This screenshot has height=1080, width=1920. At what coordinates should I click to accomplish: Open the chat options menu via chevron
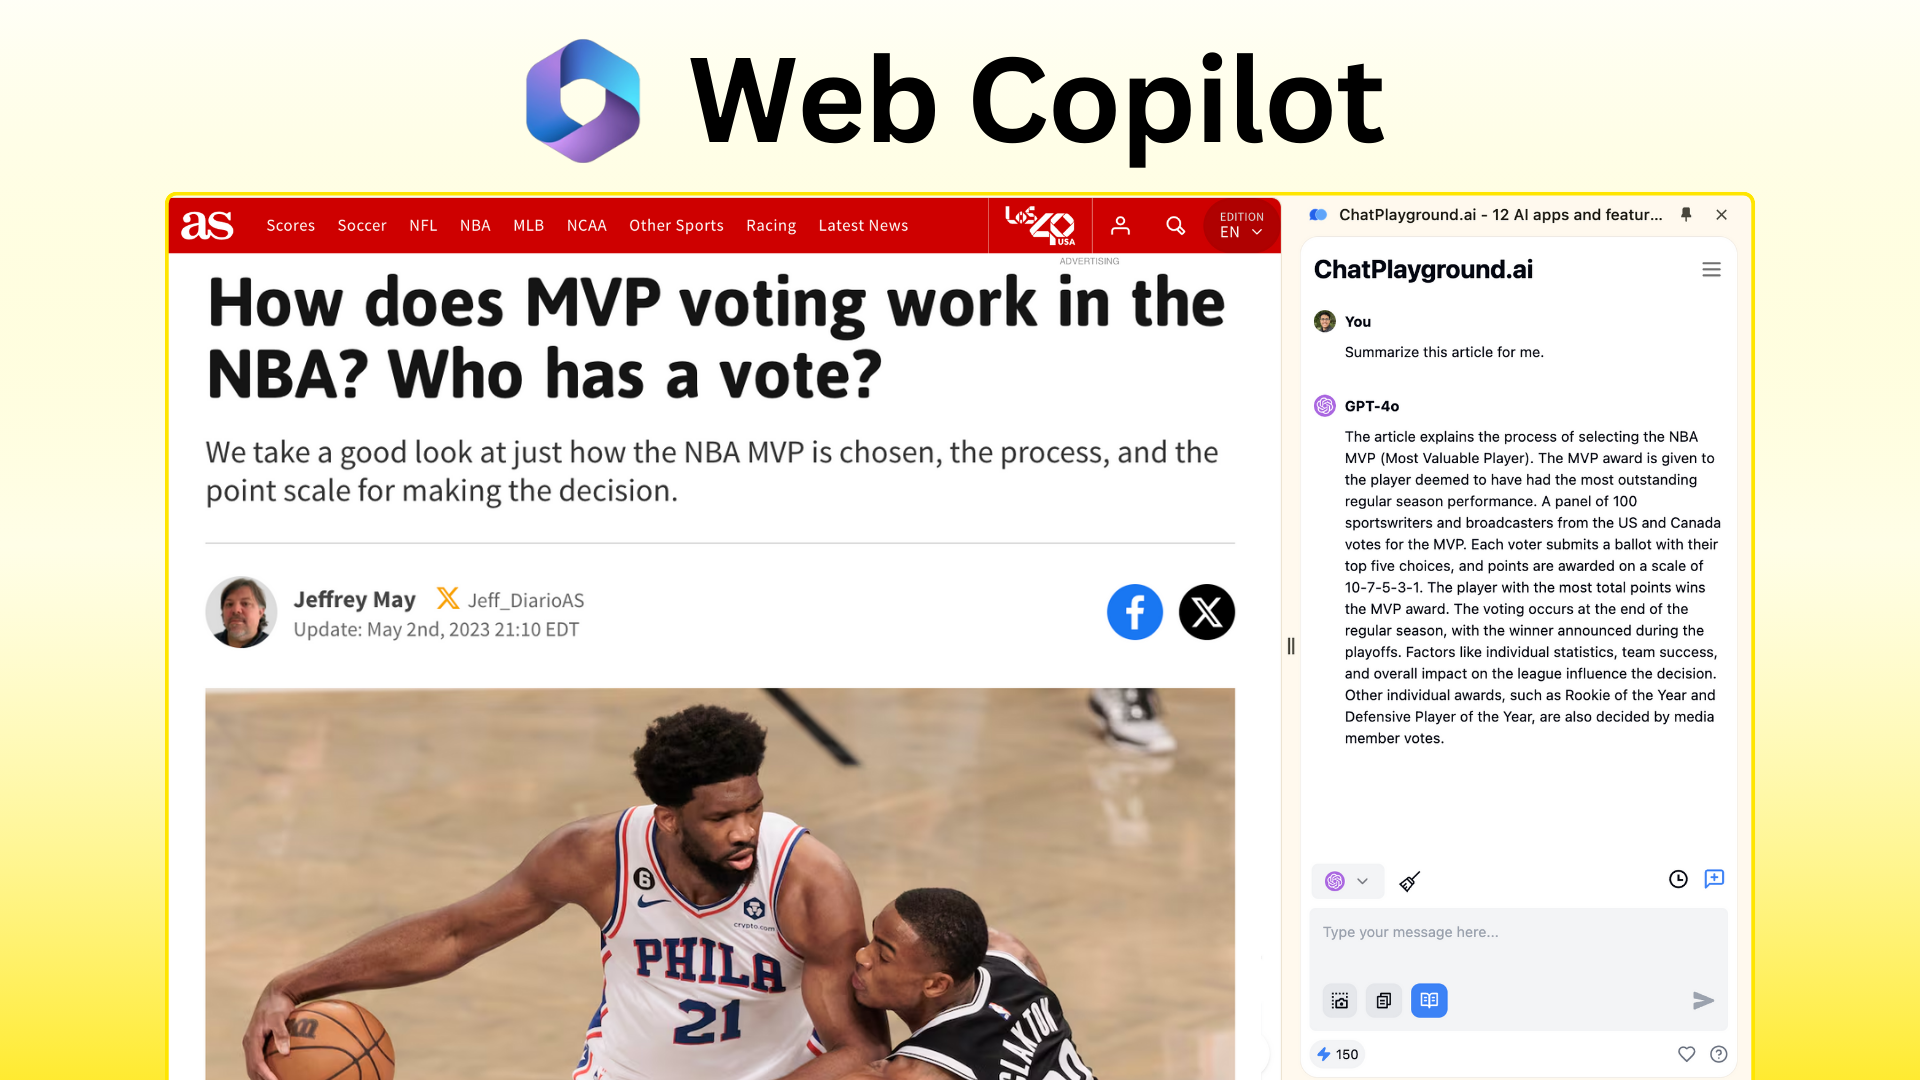coord(1361,881)
